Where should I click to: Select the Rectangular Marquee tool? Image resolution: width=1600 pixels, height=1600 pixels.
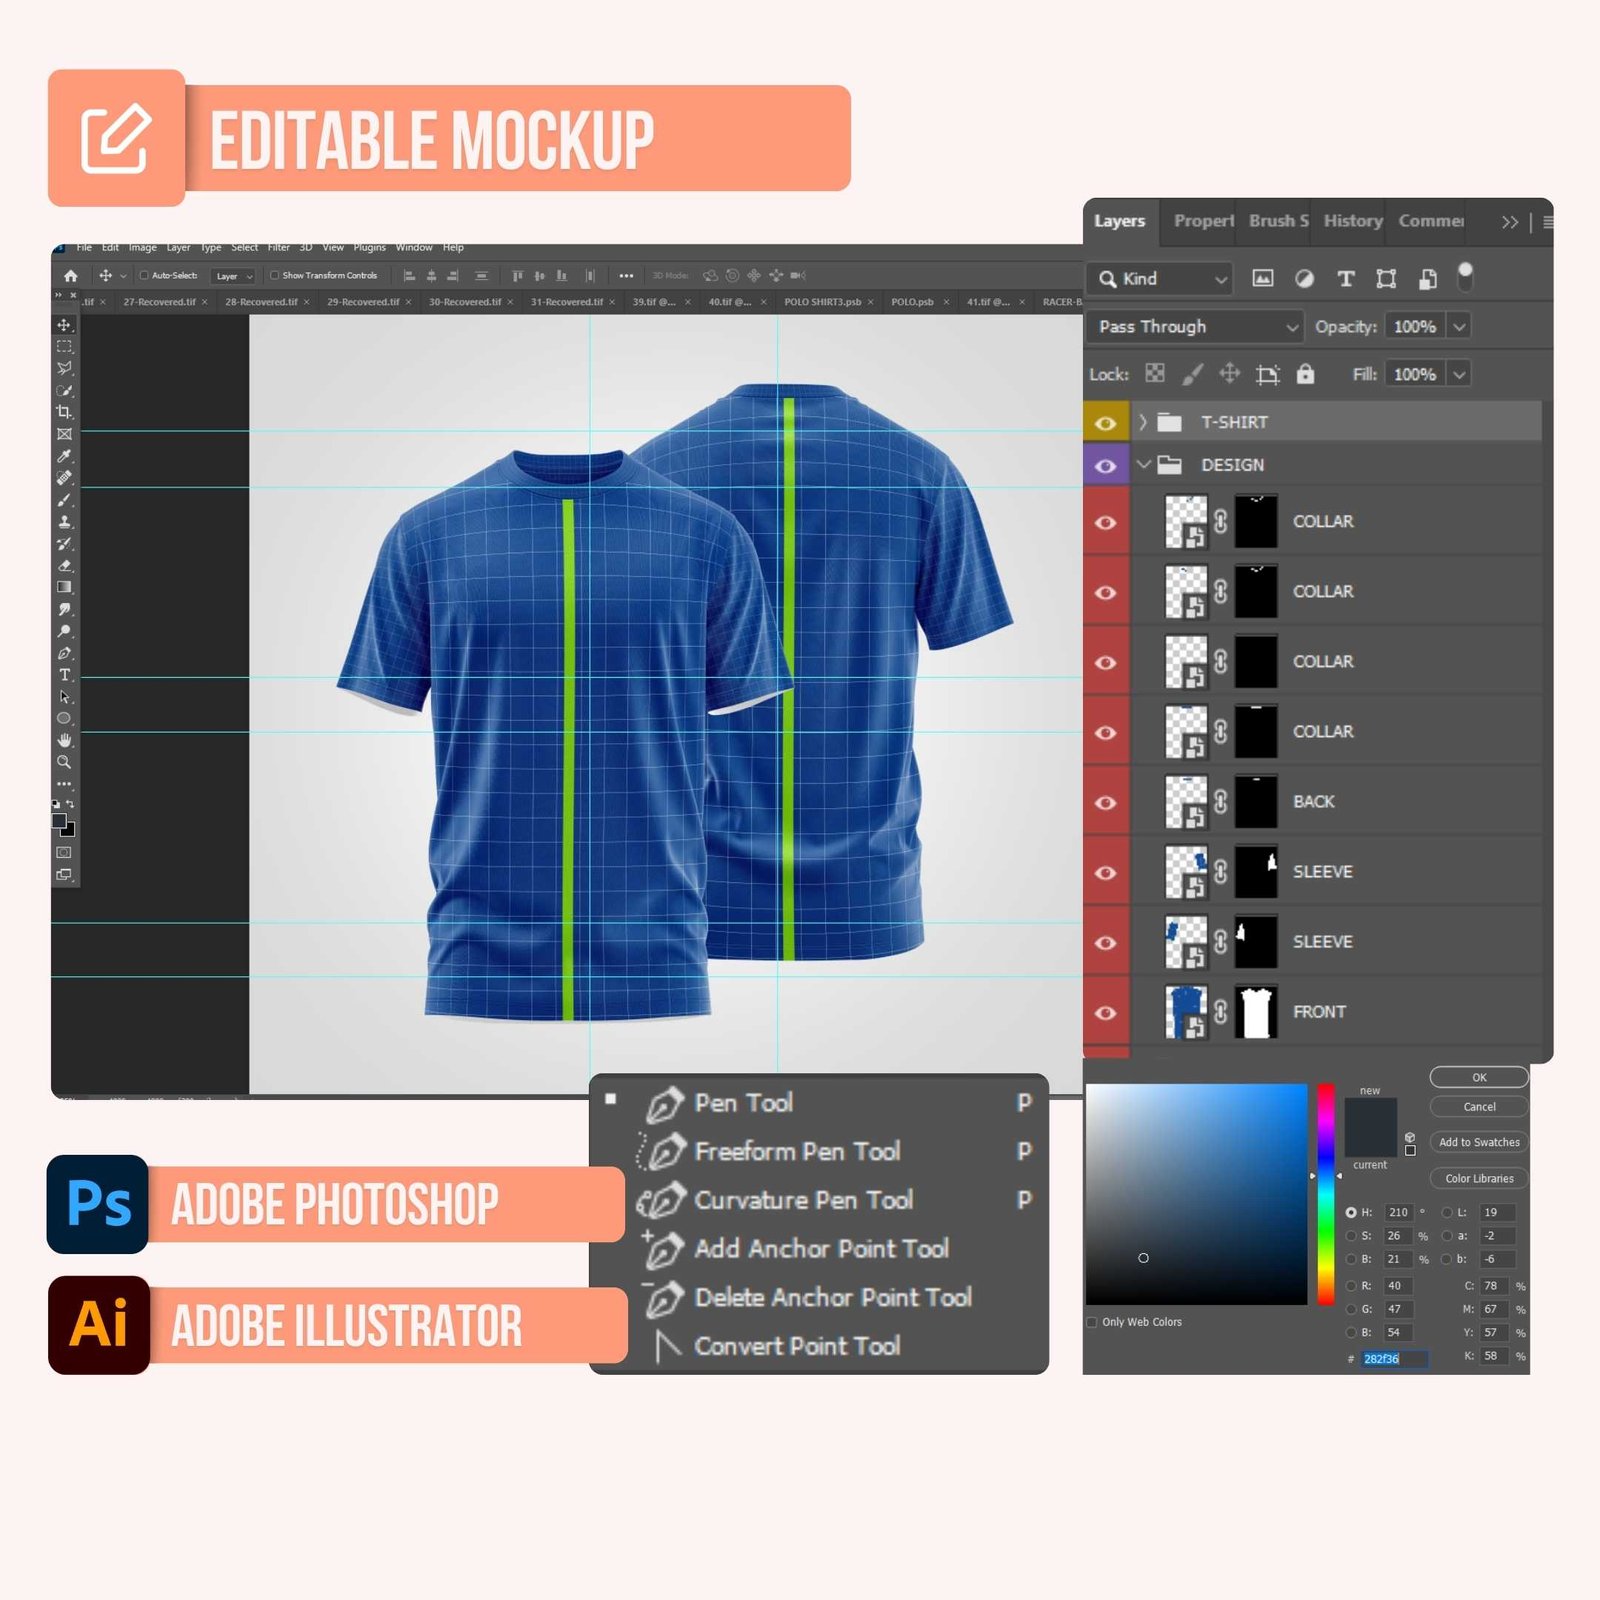click(x=64, y=346)
